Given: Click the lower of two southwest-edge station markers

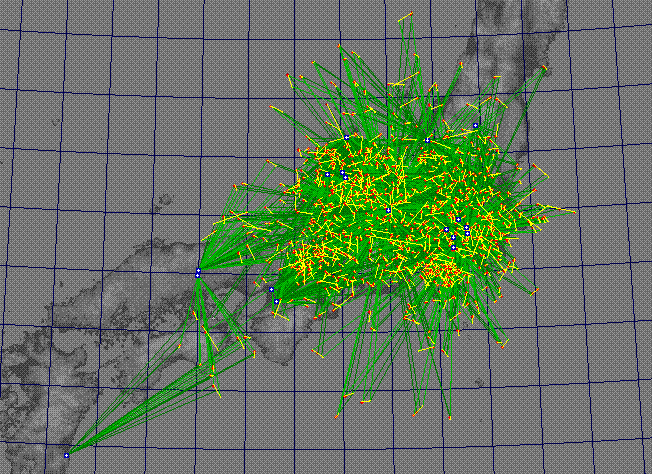Looking at the screenshot, I should click(276, 301).
